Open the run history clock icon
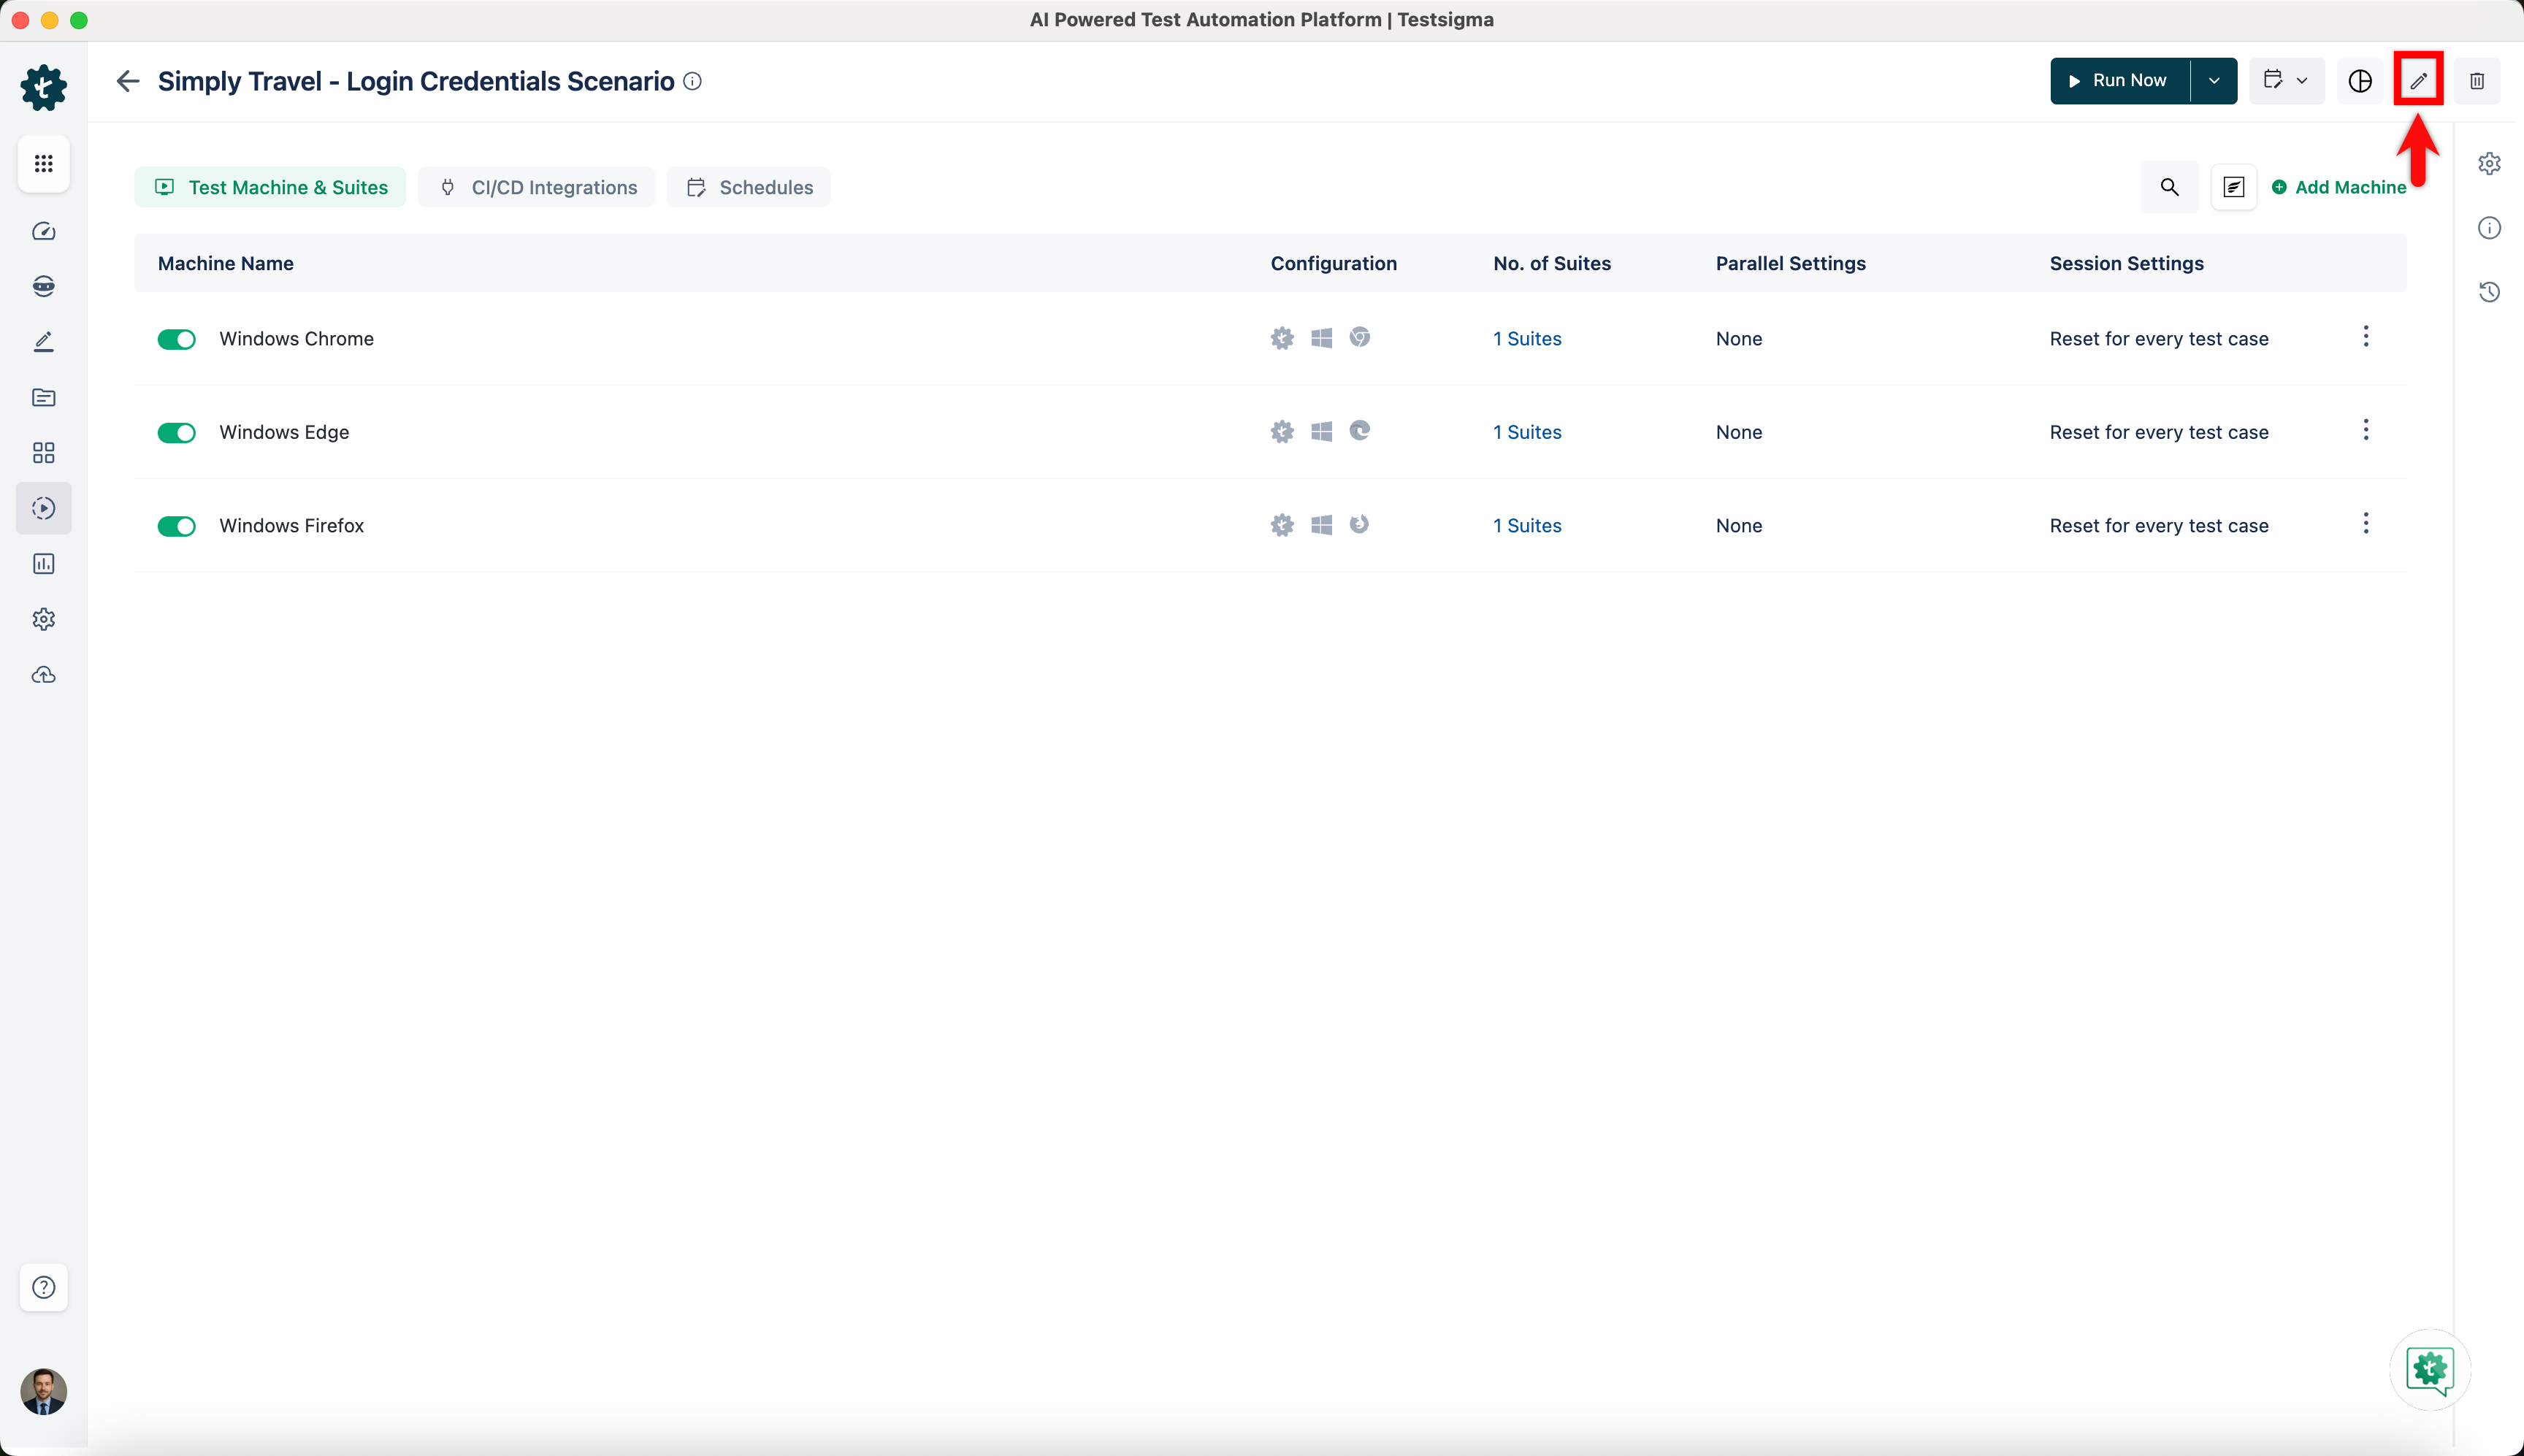This screenshot has height=1456, width=2524. tap(2488, 292)
